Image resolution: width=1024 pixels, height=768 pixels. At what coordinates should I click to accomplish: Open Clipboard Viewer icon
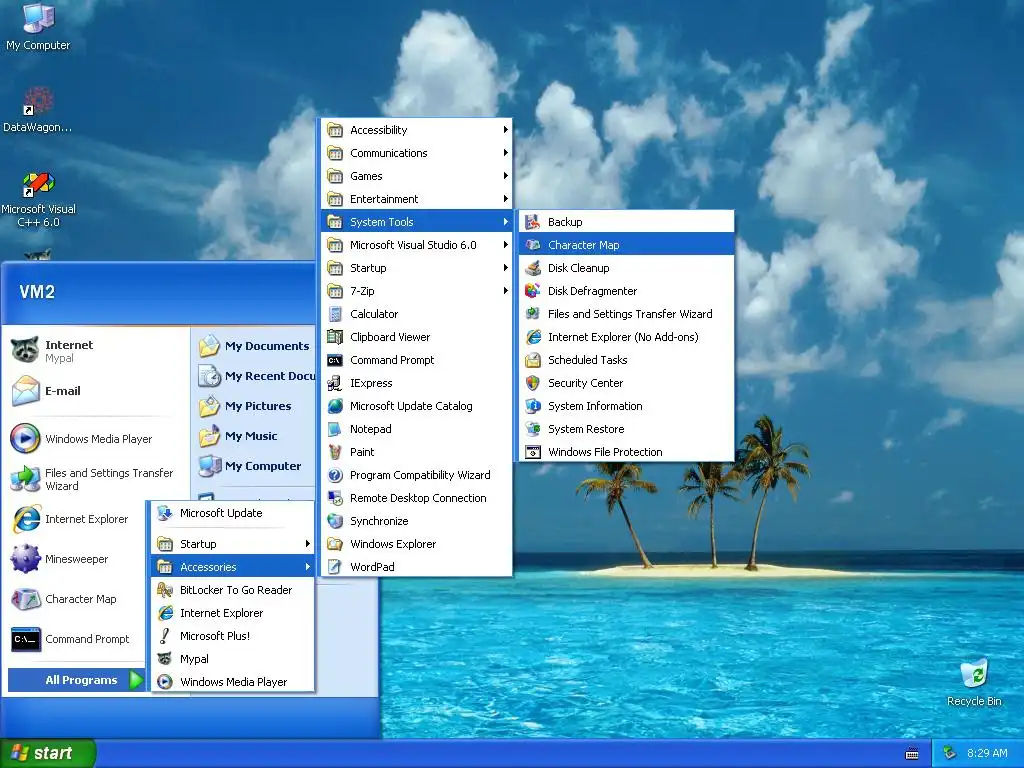pyautogui.click(x=335, y=337)
